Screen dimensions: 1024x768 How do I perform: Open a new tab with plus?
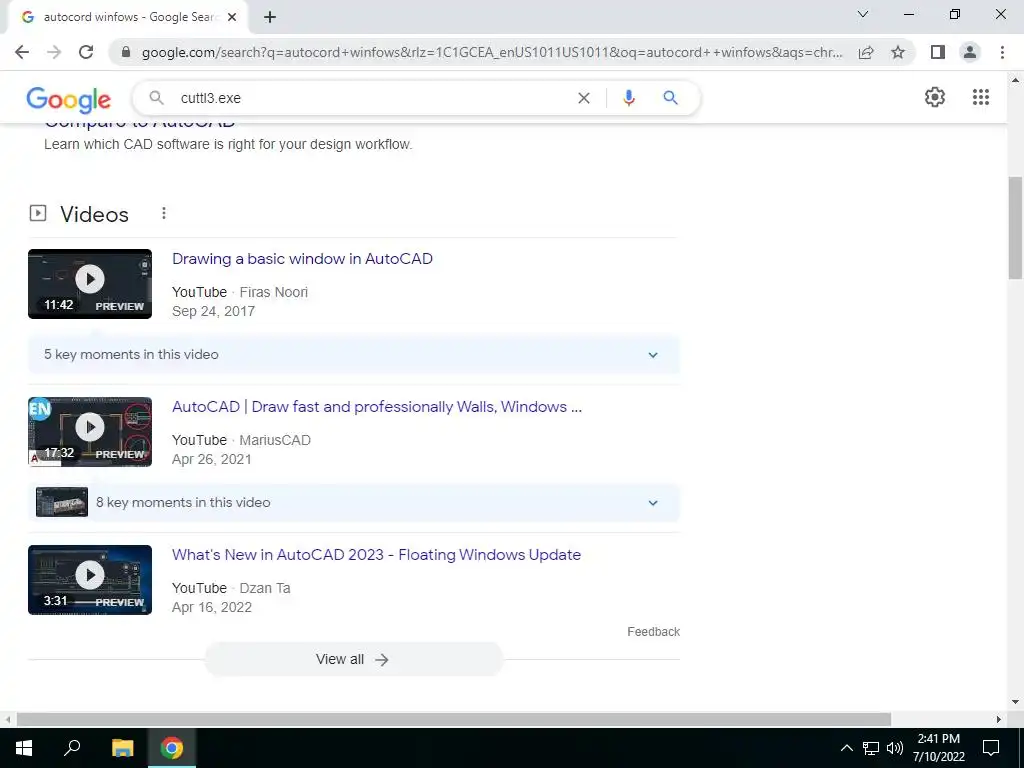[270, 18]
